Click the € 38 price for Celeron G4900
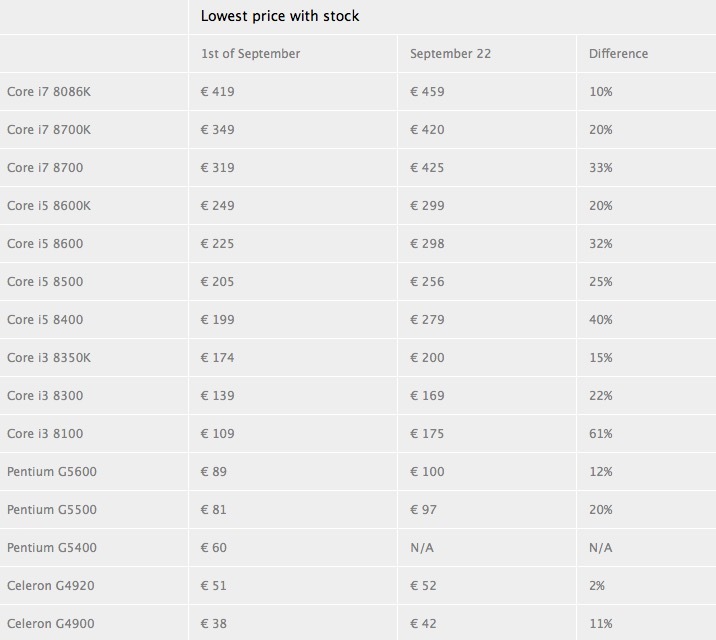716x640 pixels. [214, 624]
